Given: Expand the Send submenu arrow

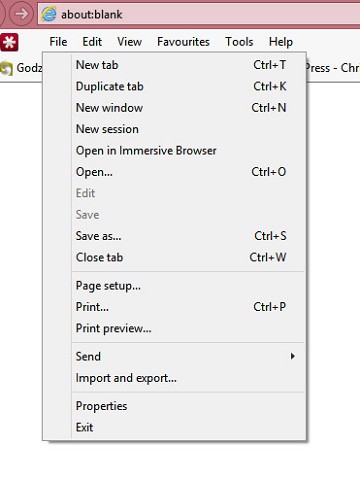Looking at the screenshot, I should click(x=293, y=356).
